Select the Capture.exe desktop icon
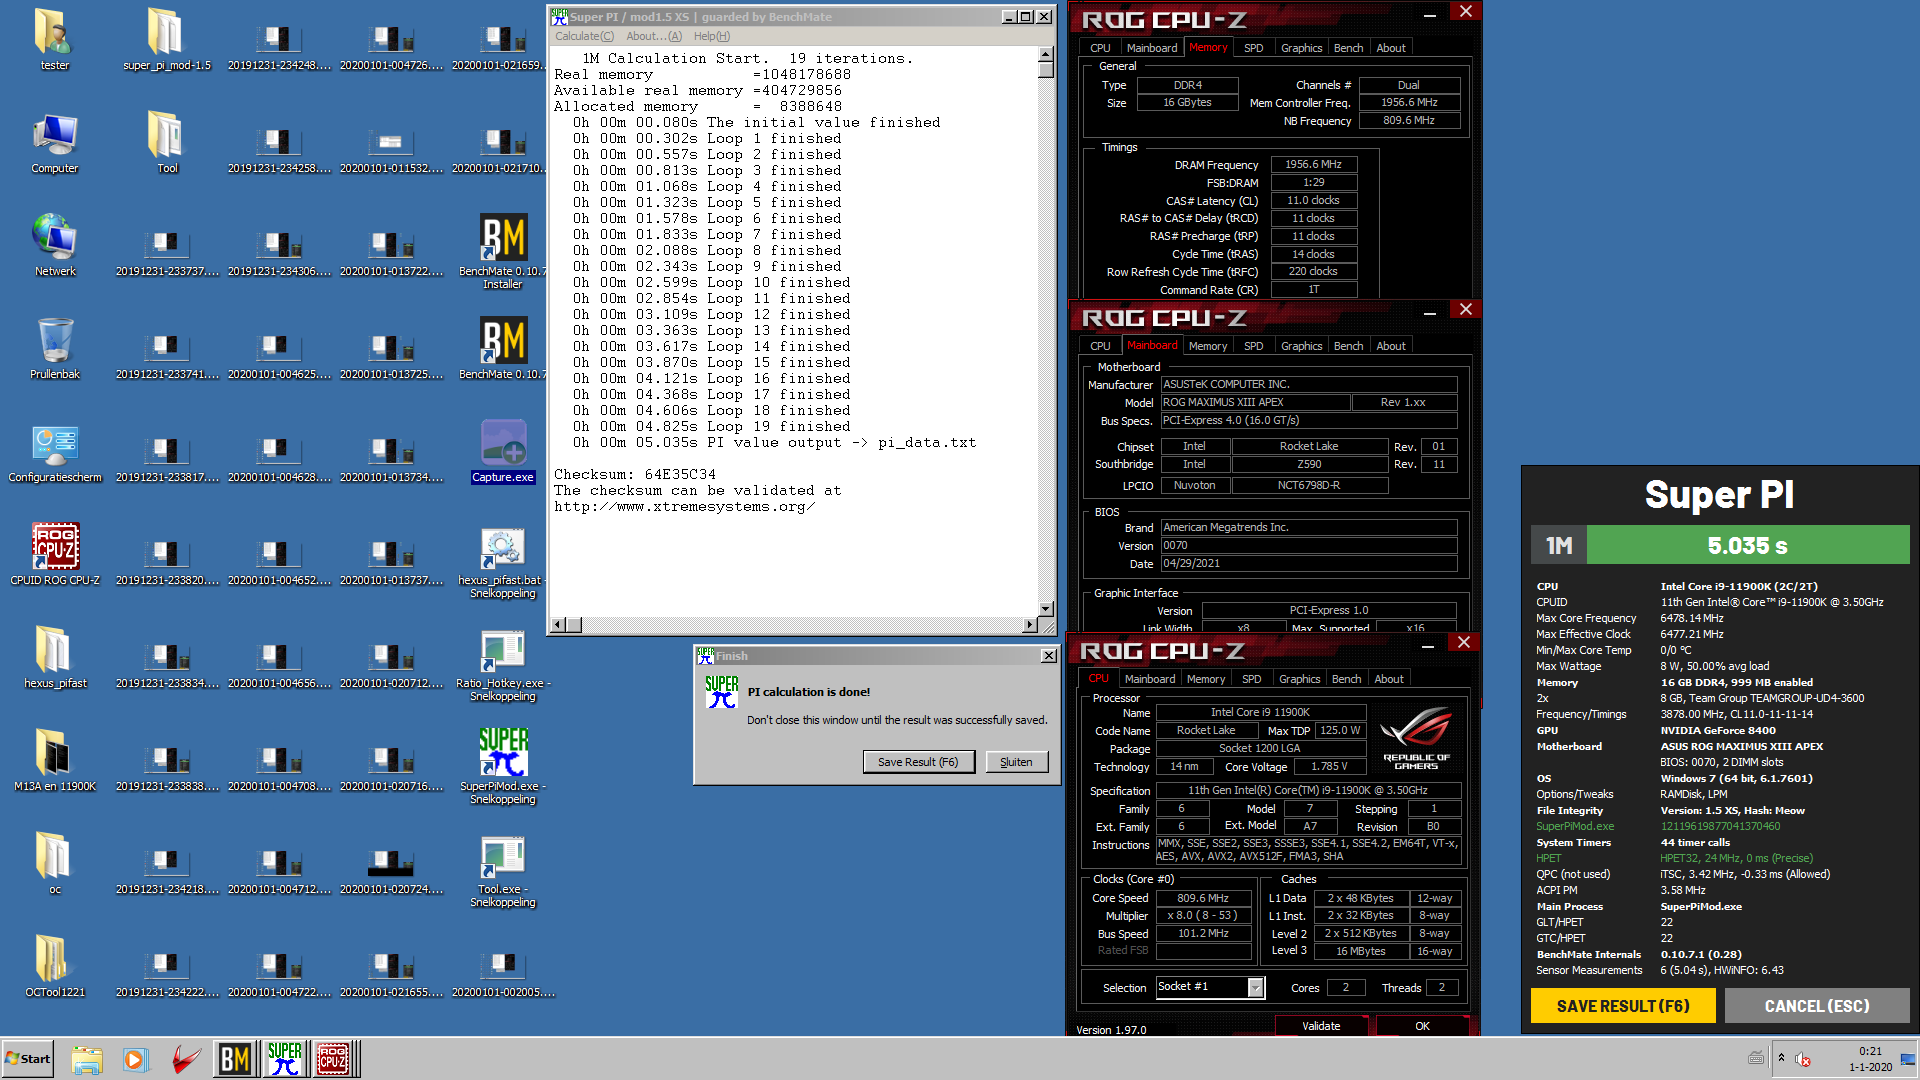The height and width of the screenshot is (1080, 1920). tap(503, 452)
